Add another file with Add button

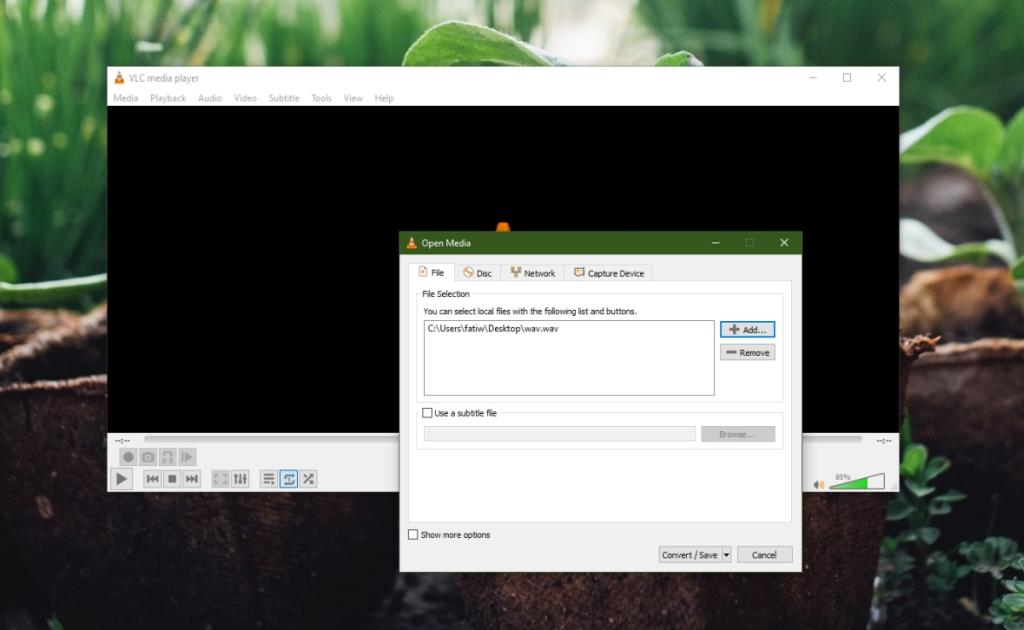click(747, 329)
